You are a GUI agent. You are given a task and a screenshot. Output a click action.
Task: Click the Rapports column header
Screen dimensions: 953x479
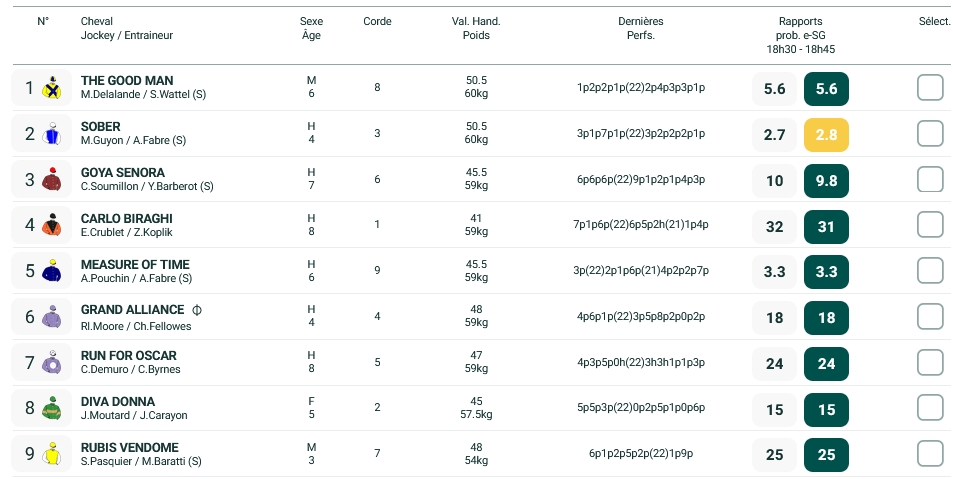point(800,21)
